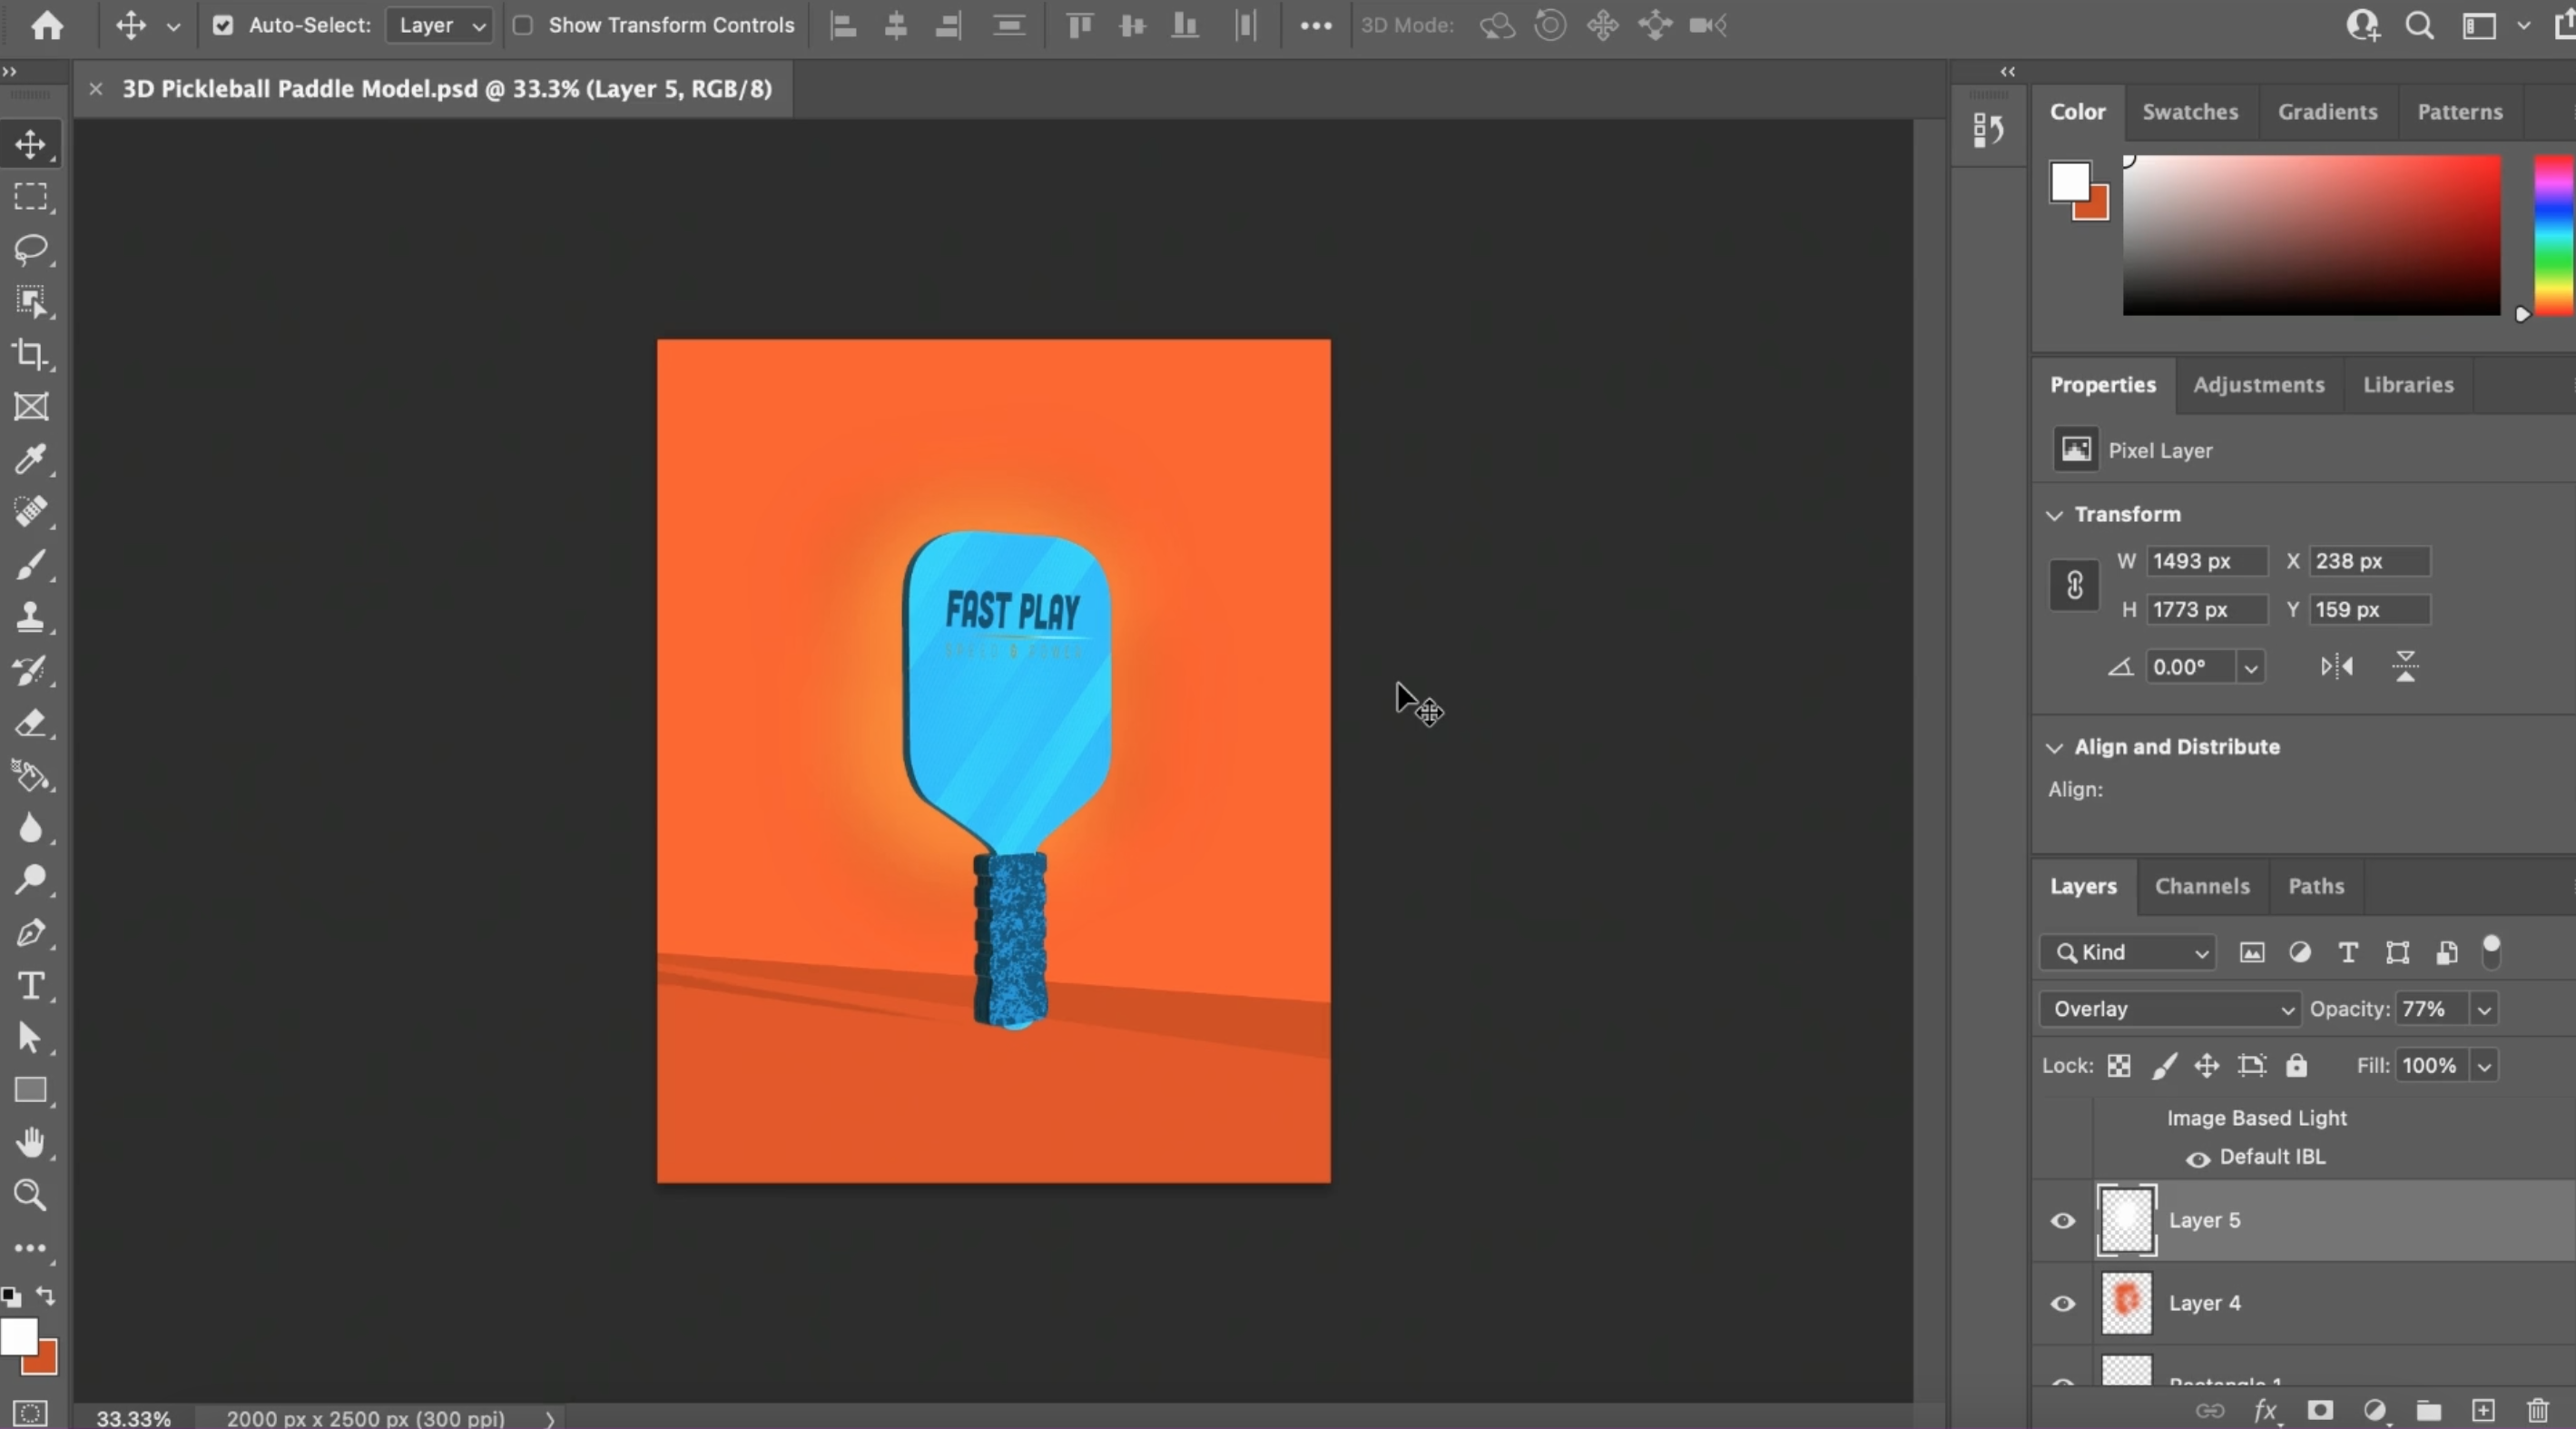This screenshot has width=2576, height=1429.
Task: Open the Swatches tab
Action: pos(2190,112)
